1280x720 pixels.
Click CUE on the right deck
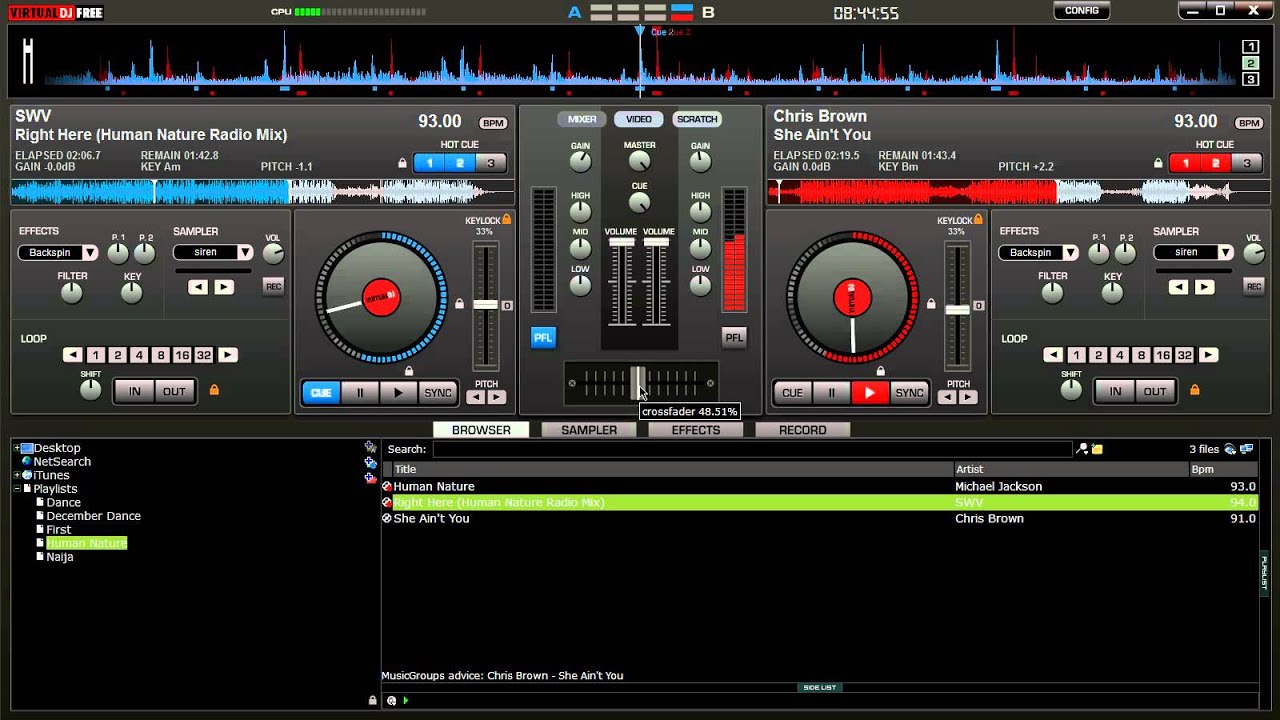tap(792, 393)
